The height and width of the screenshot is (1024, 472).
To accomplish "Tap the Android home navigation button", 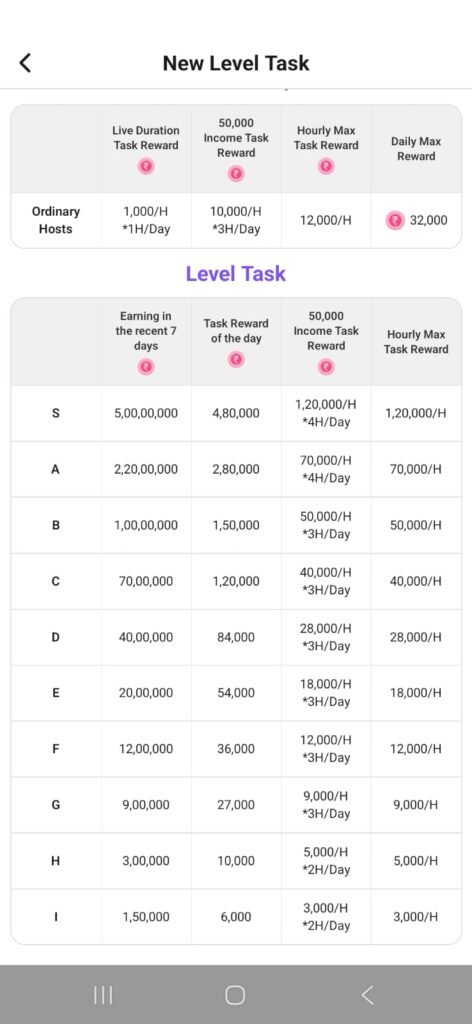I will (235, 995).
